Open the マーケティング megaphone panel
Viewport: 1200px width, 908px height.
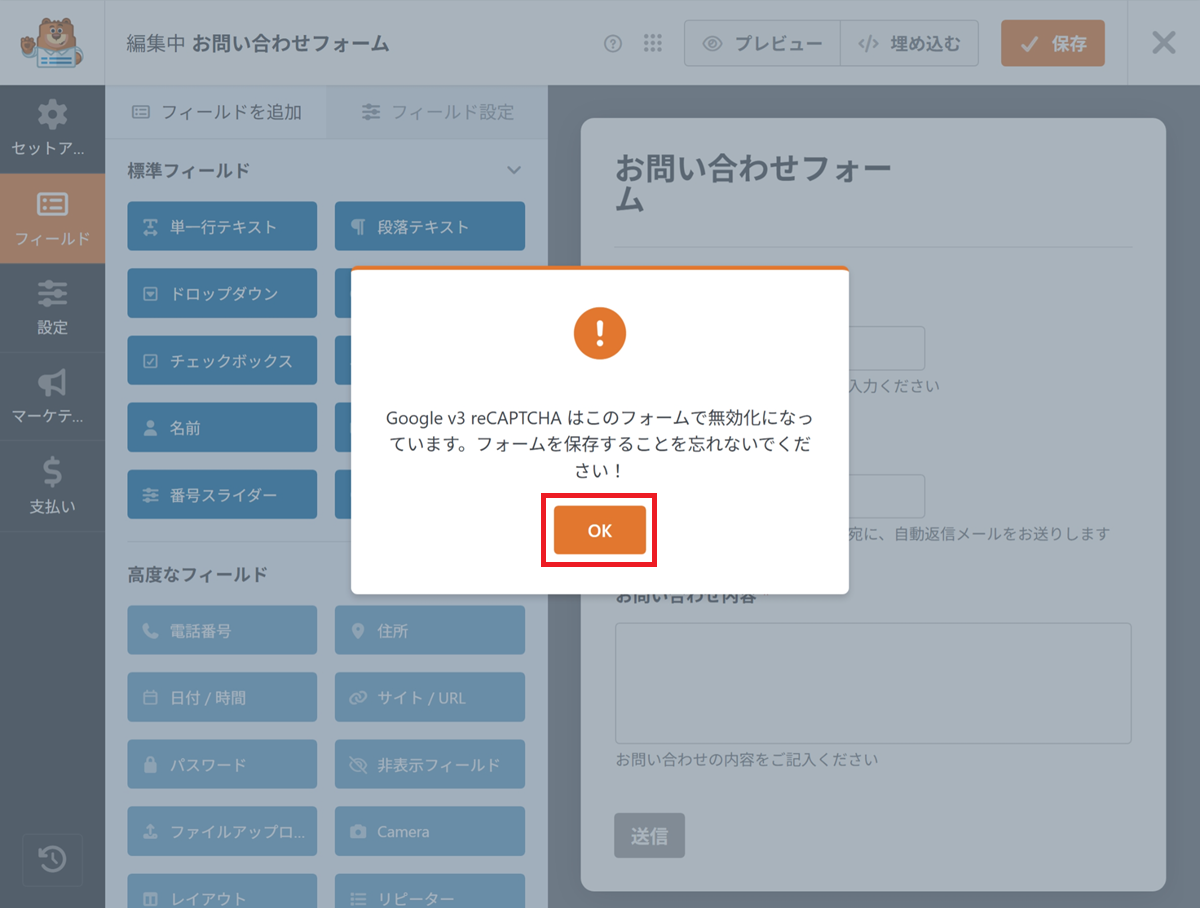click(x=52, y=396)
